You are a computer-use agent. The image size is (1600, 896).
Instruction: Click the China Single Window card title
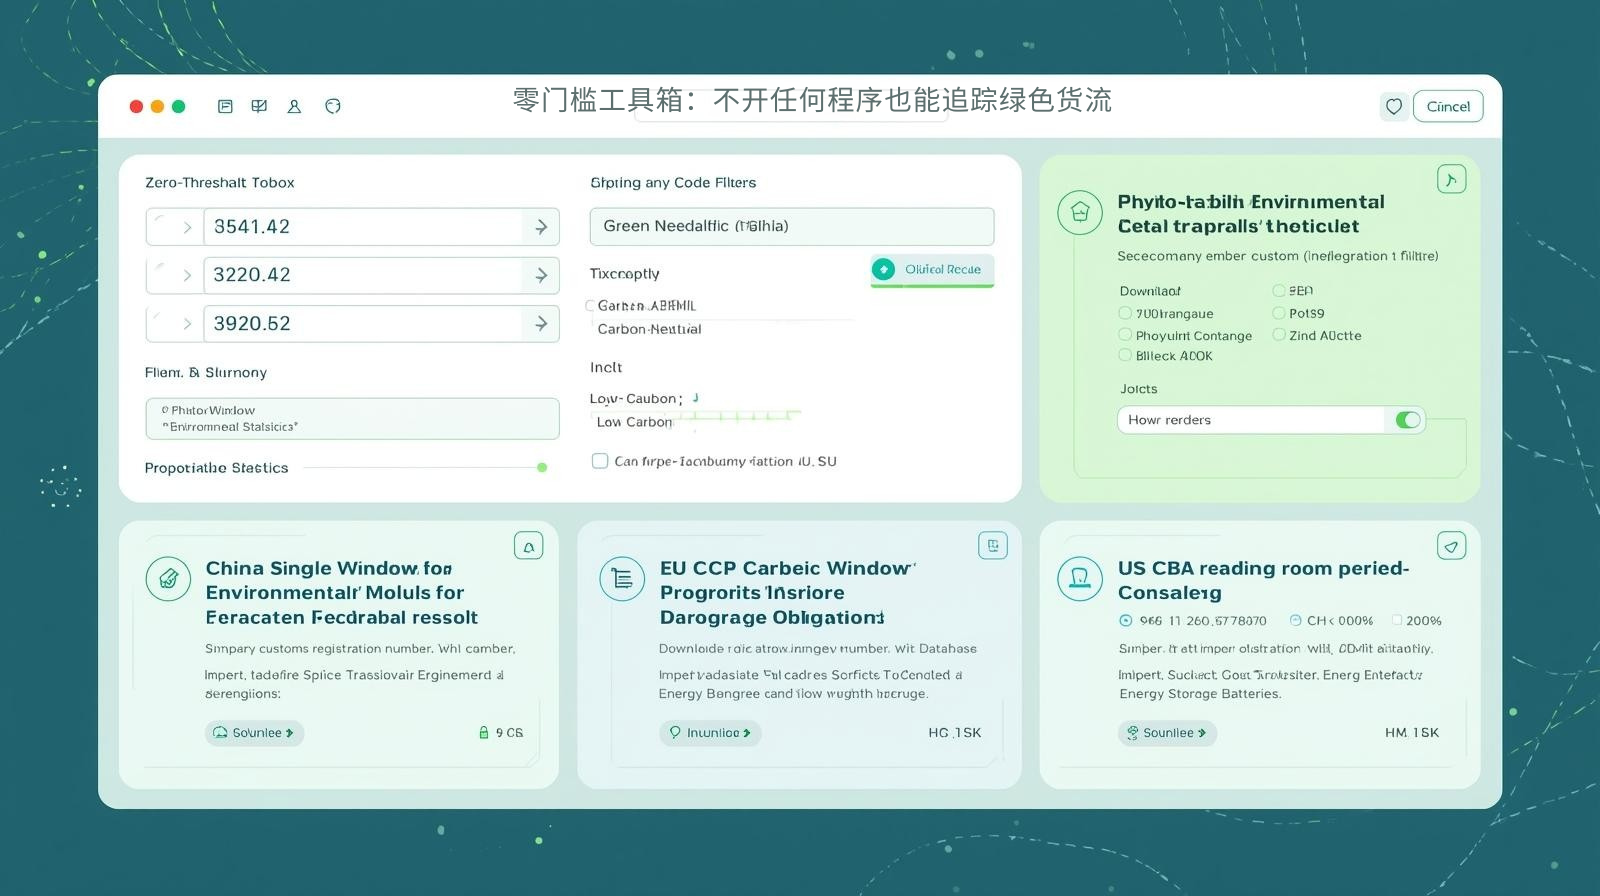click(x=342, y=593)
